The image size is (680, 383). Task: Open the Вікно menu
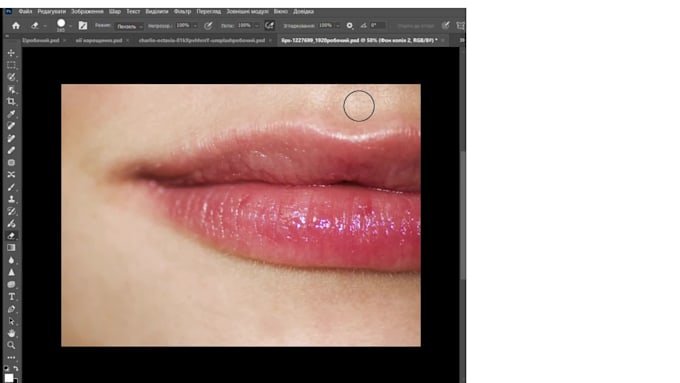[281, 11]
